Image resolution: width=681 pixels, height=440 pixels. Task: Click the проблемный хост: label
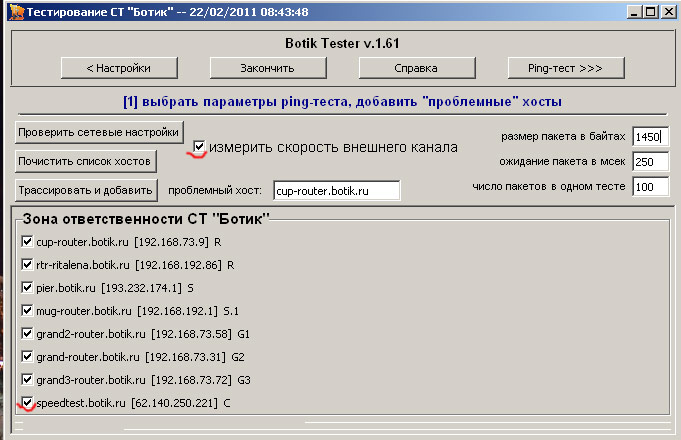pyautogui.click(x=215, y=191)
